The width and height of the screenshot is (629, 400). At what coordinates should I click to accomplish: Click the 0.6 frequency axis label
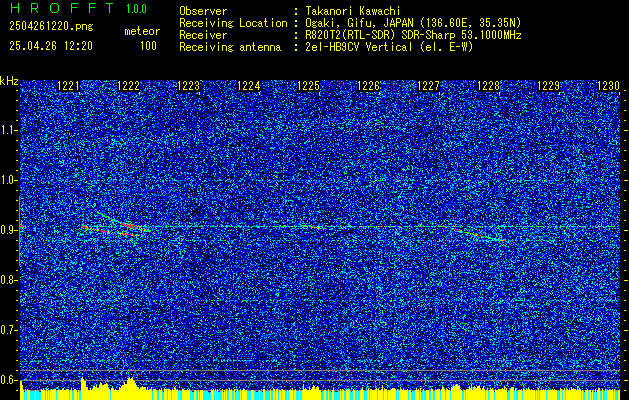tap(8, 380)
